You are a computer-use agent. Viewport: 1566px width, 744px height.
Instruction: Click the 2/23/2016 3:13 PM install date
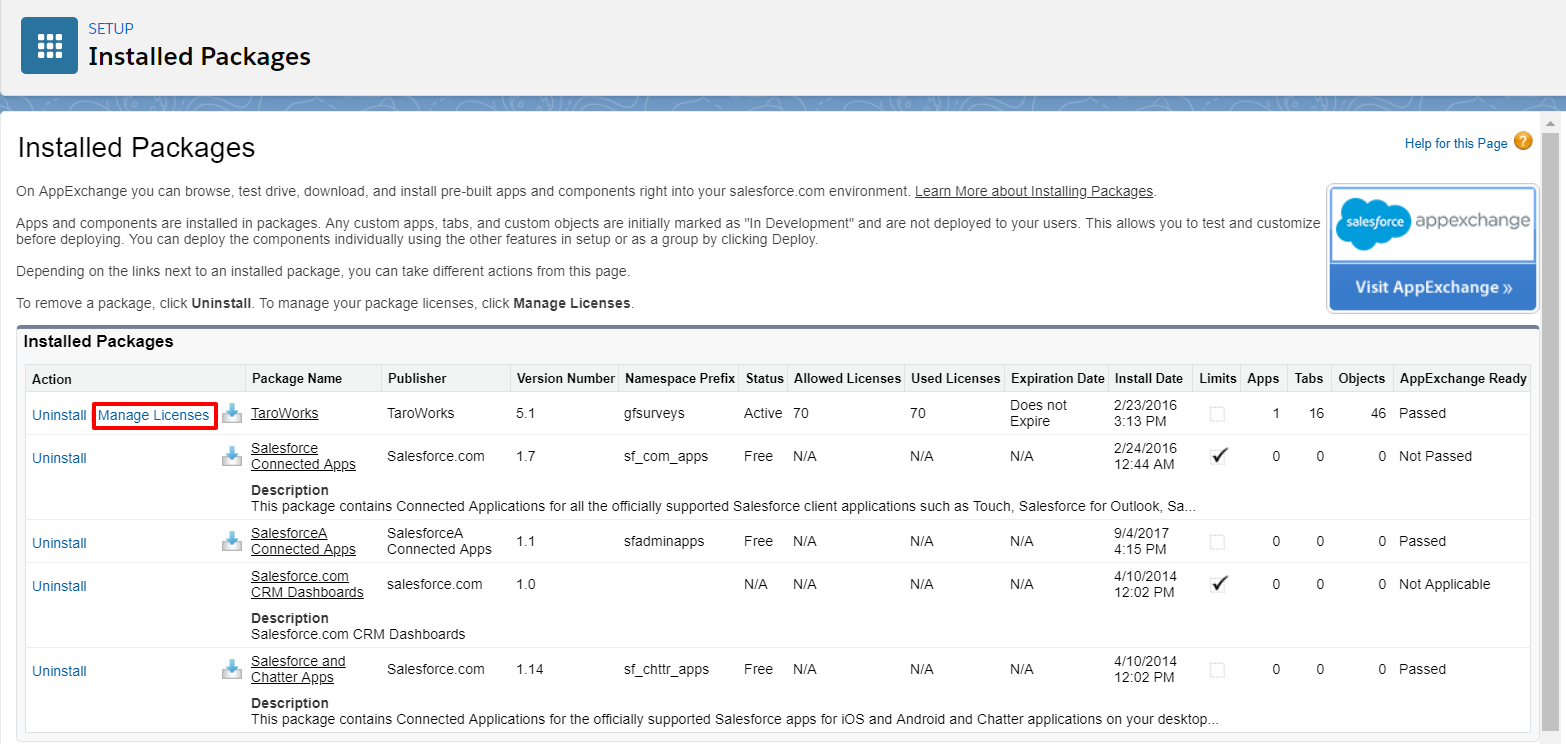click(x=1146, y=413)
